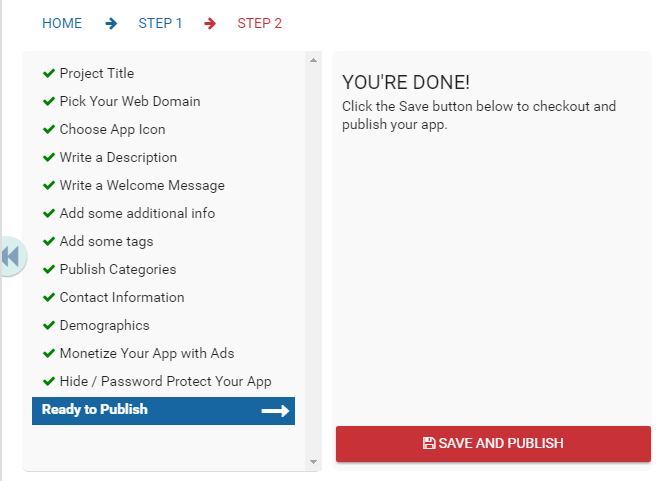Viewport: 661px width, 481px height.
Task: Click green checkmark beside Project Title
Action: coord(49,73)
